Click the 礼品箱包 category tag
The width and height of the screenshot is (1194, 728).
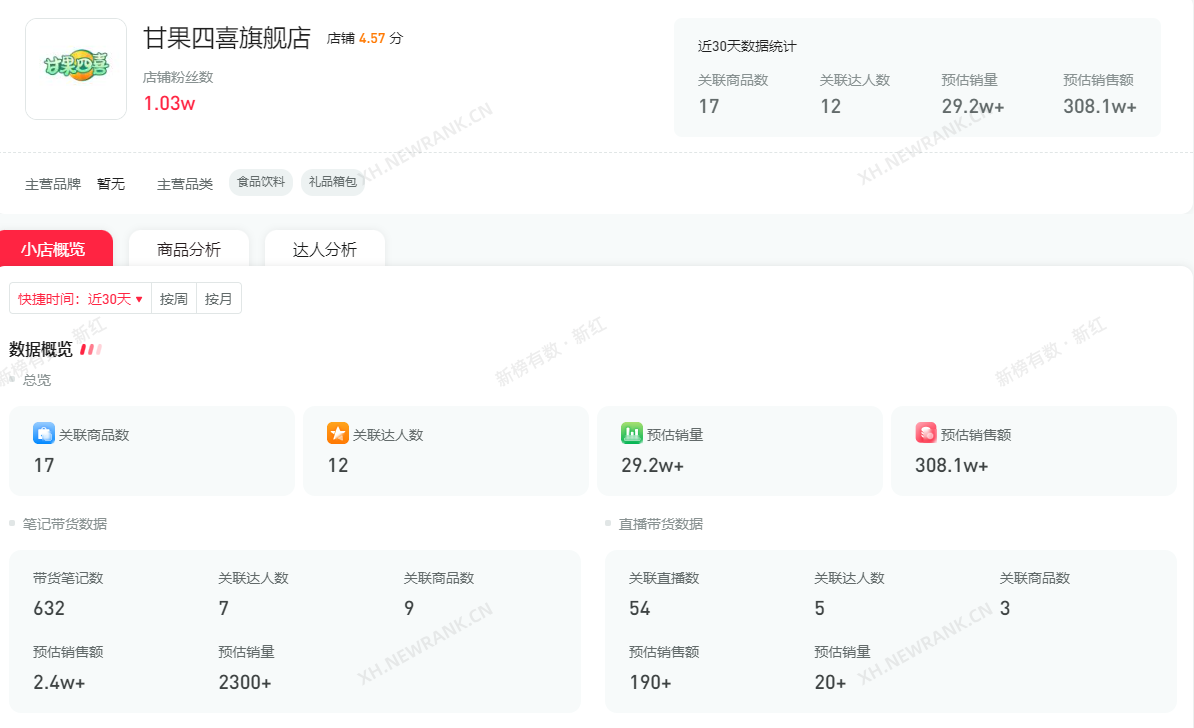coord(333,182)
